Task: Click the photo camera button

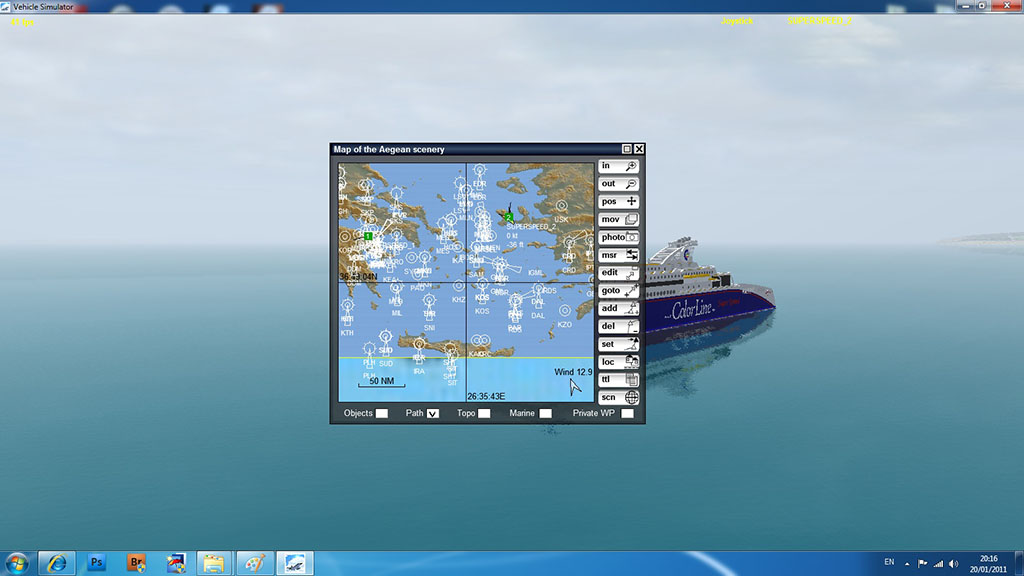Action: point(618,237)
